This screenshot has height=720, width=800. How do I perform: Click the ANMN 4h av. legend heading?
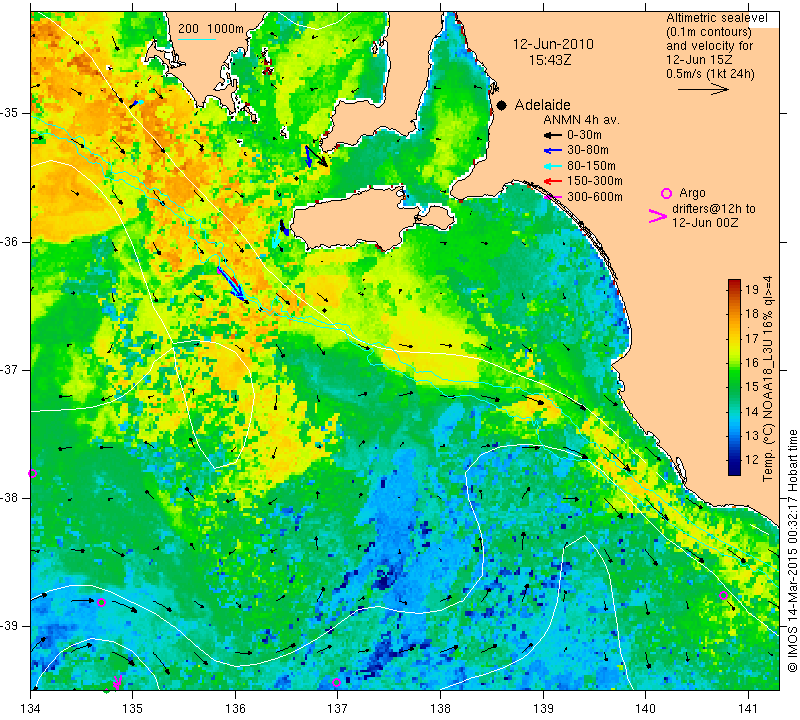pos(581,120)
